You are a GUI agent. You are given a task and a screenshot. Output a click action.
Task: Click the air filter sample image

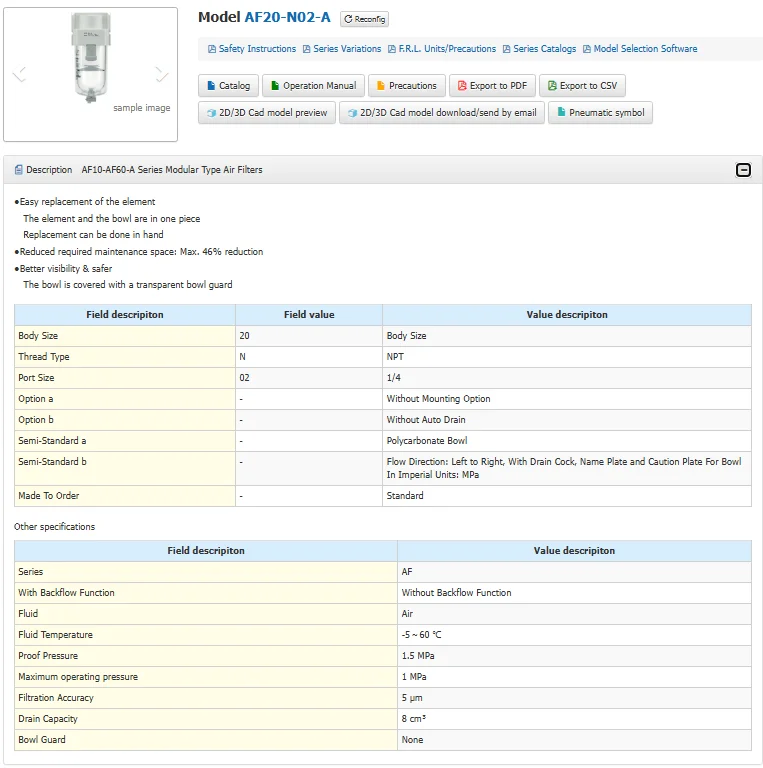(91, 58)
